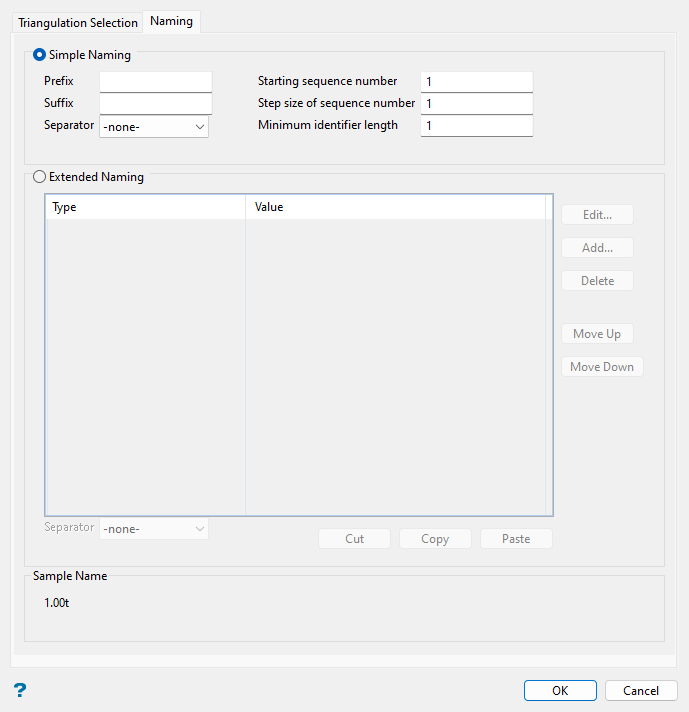Viewport: 689px width, 712px height.
Task: Open the Extended Naming Separator dropdown
Action: 154,528
